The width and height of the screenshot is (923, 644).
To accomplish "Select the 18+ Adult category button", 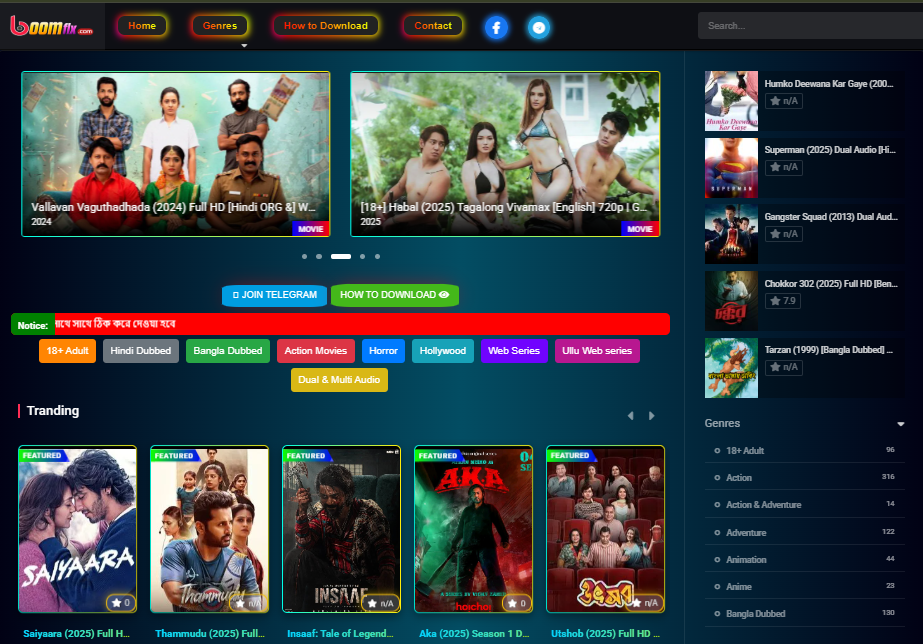I will click(68, 351).
